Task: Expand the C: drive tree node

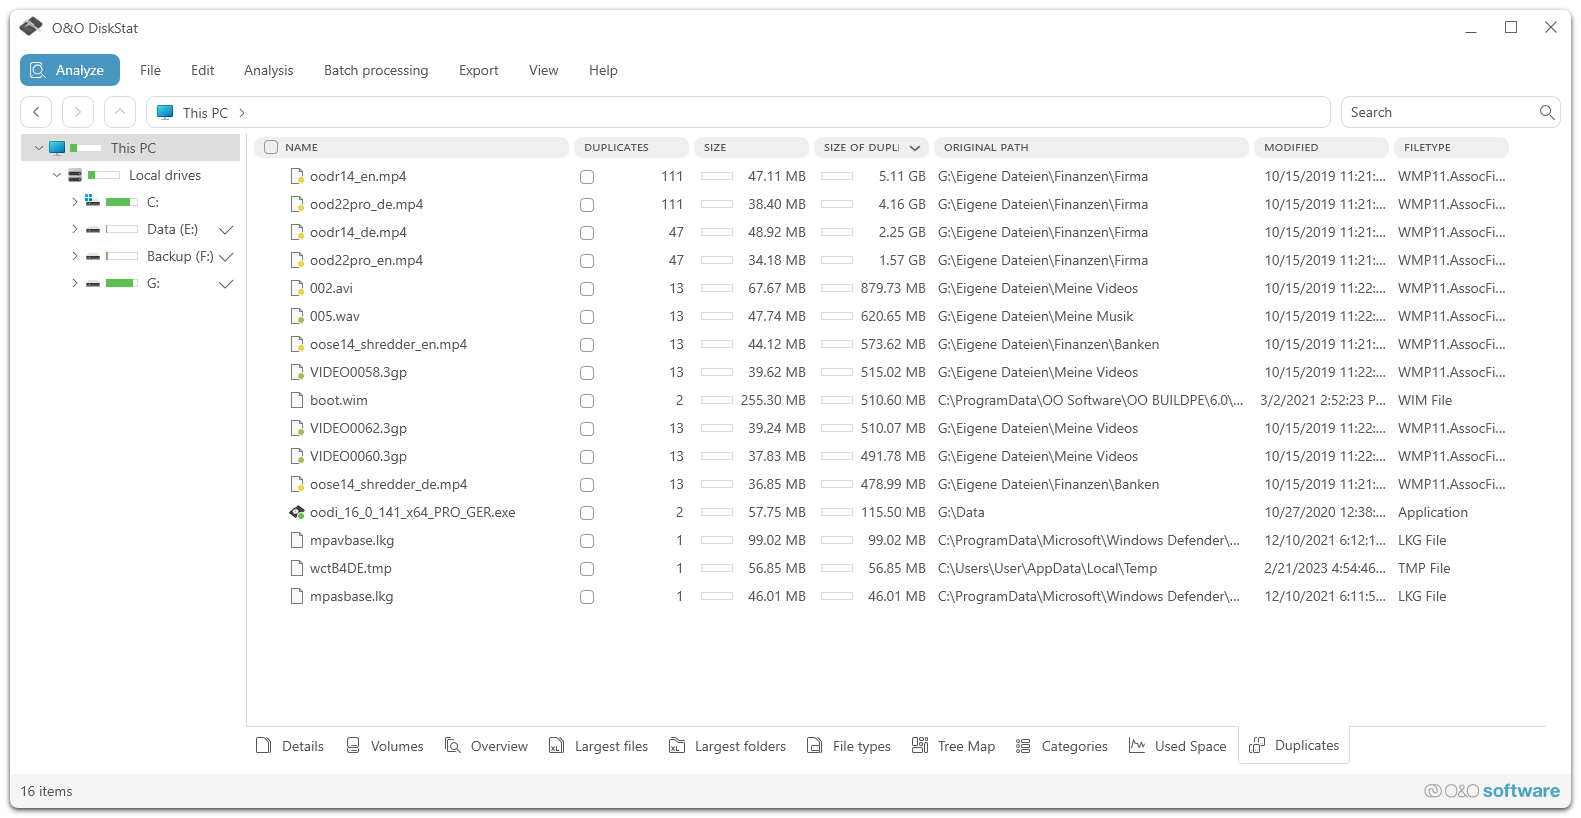Action: pyautogui.click(x=74, y=202)
